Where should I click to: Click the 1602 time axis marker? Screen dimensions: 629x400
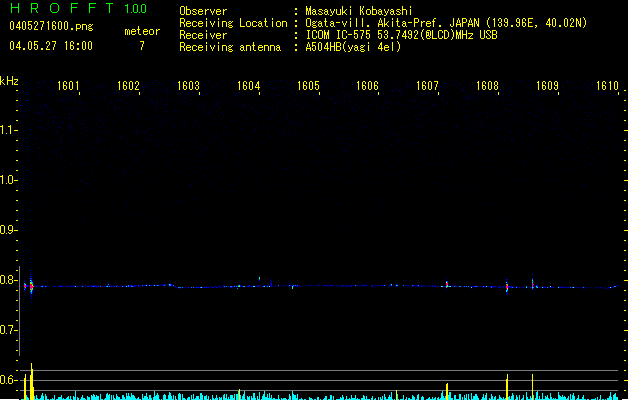(128, 86)
